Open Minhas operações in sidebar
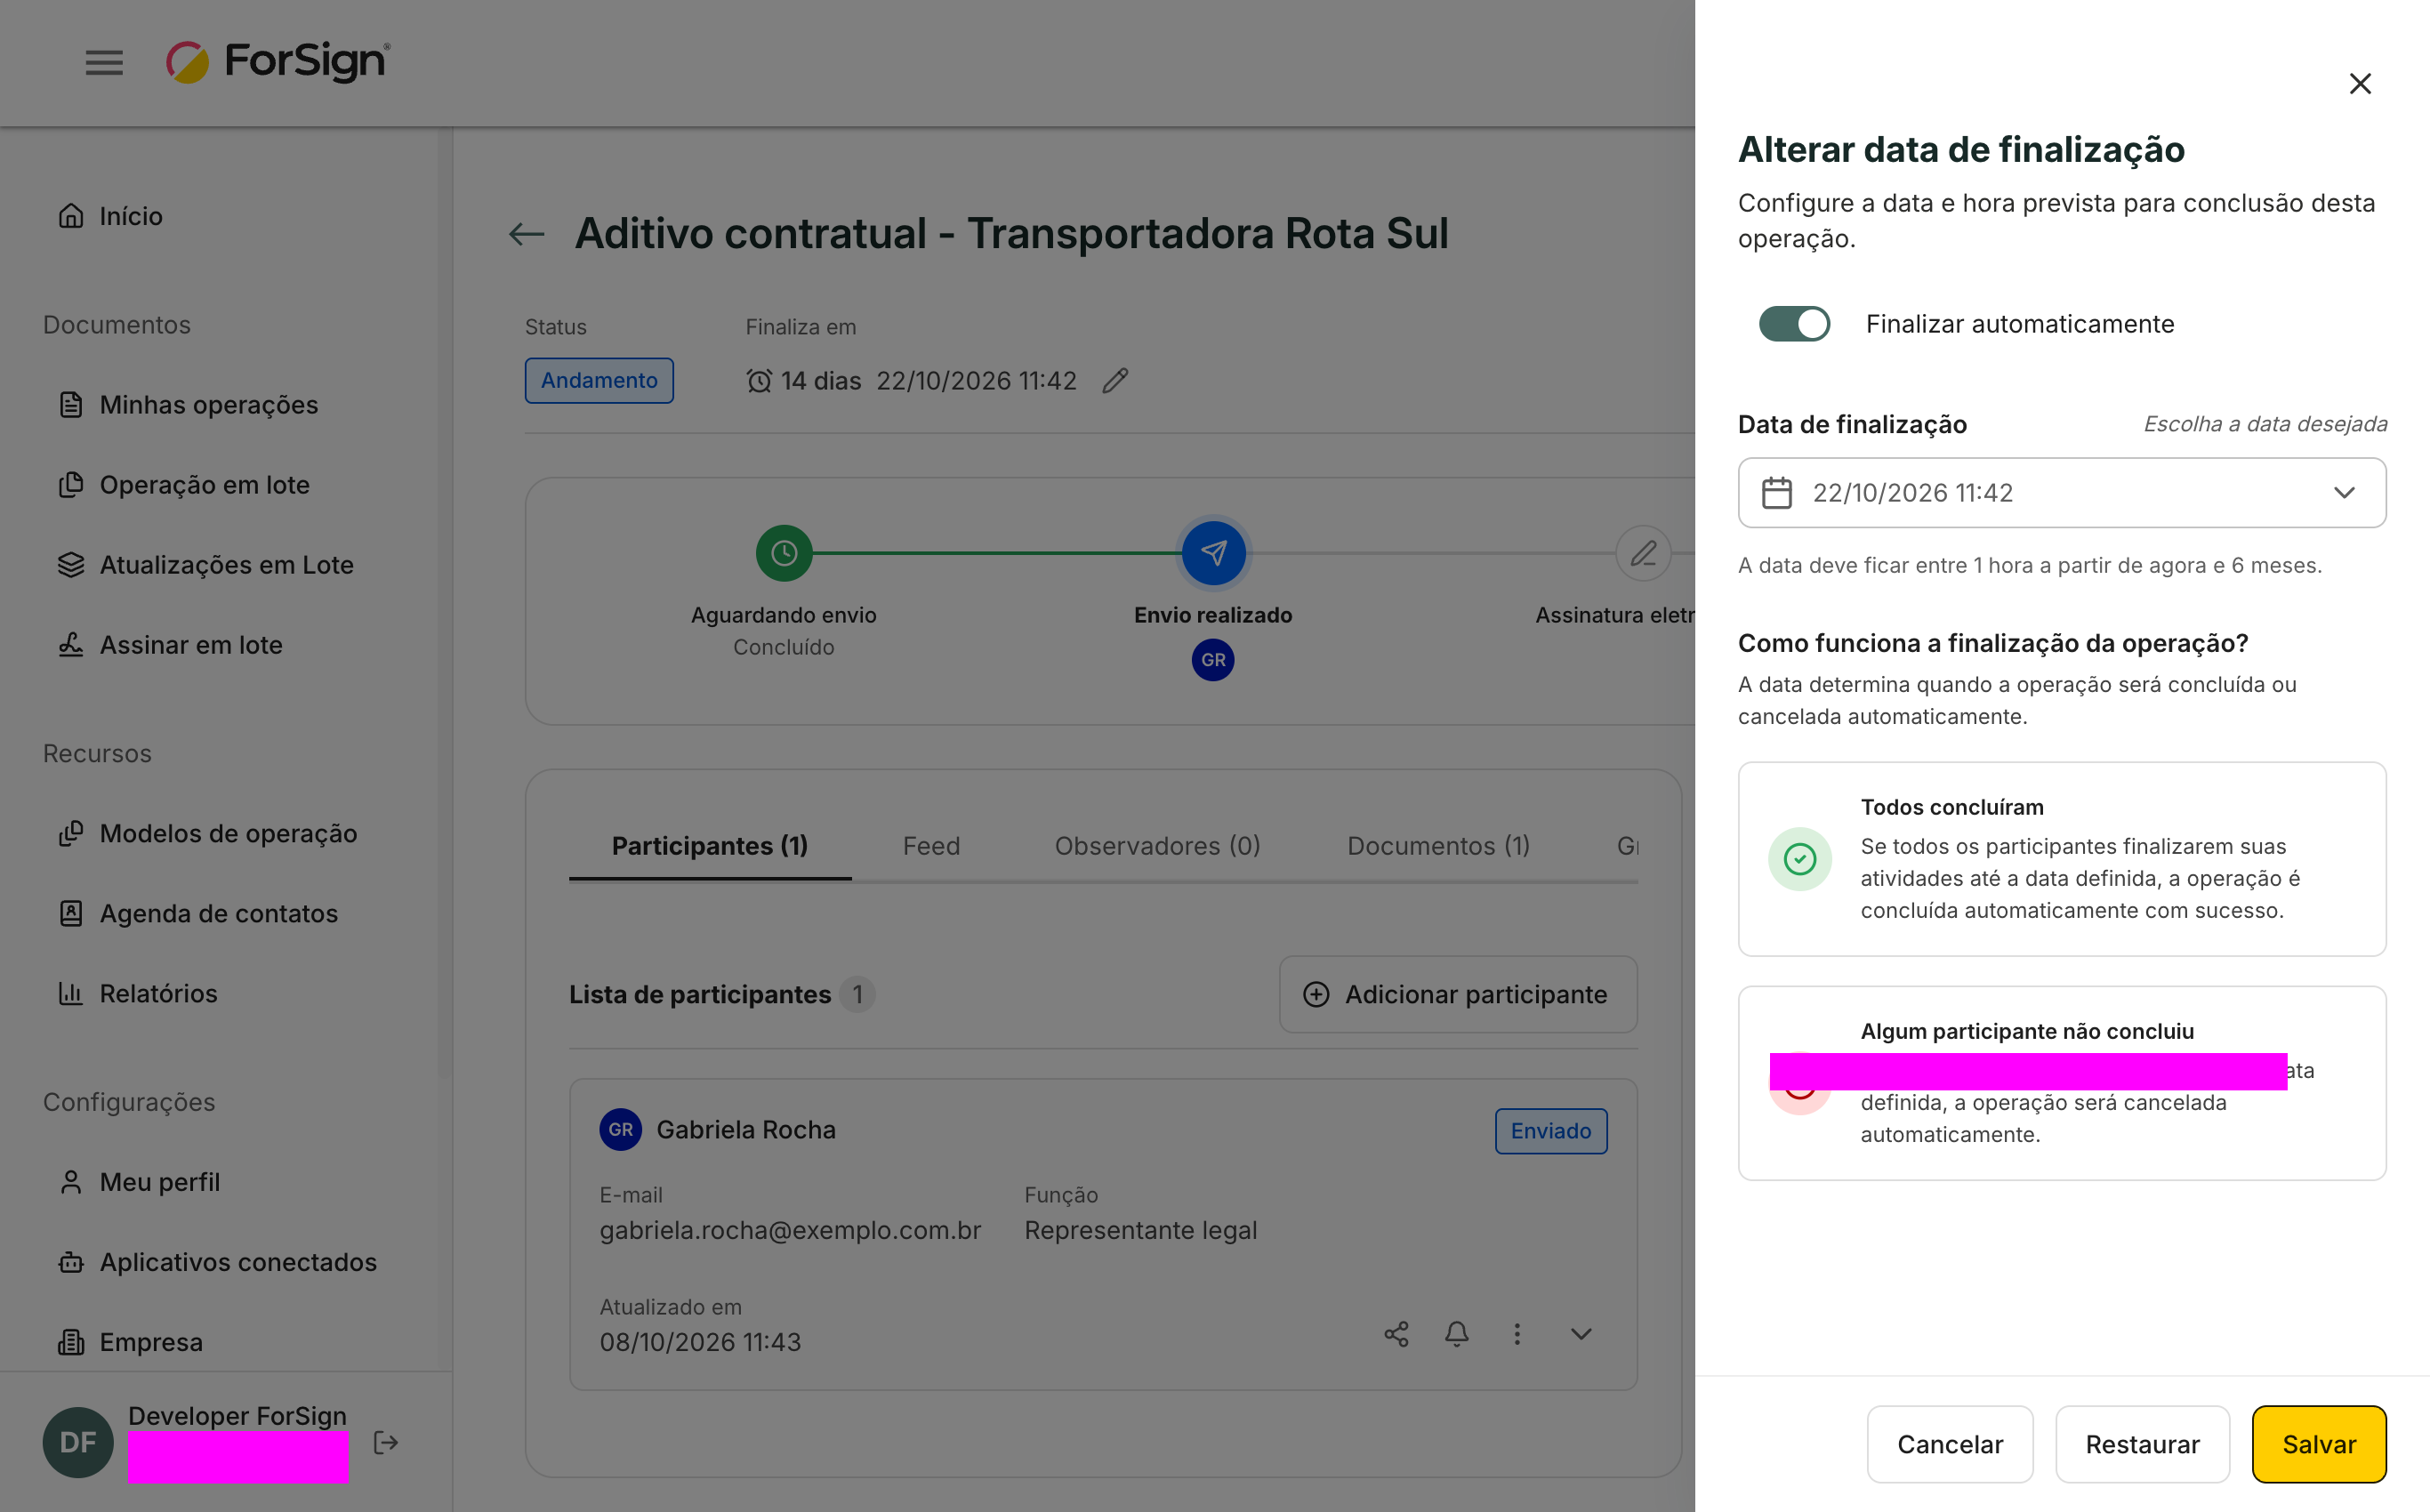The width and height of the screenshot is (2430, 1512). point(188,405)
